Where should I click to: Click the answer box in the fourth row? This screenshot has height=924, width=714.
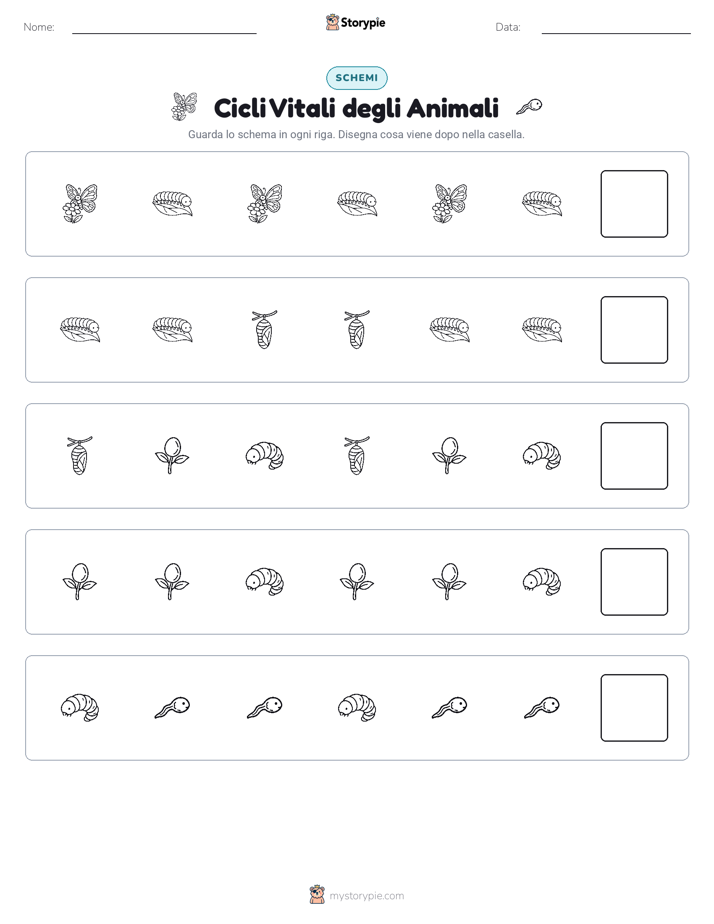pyautogui.click(x=634, y=582)
